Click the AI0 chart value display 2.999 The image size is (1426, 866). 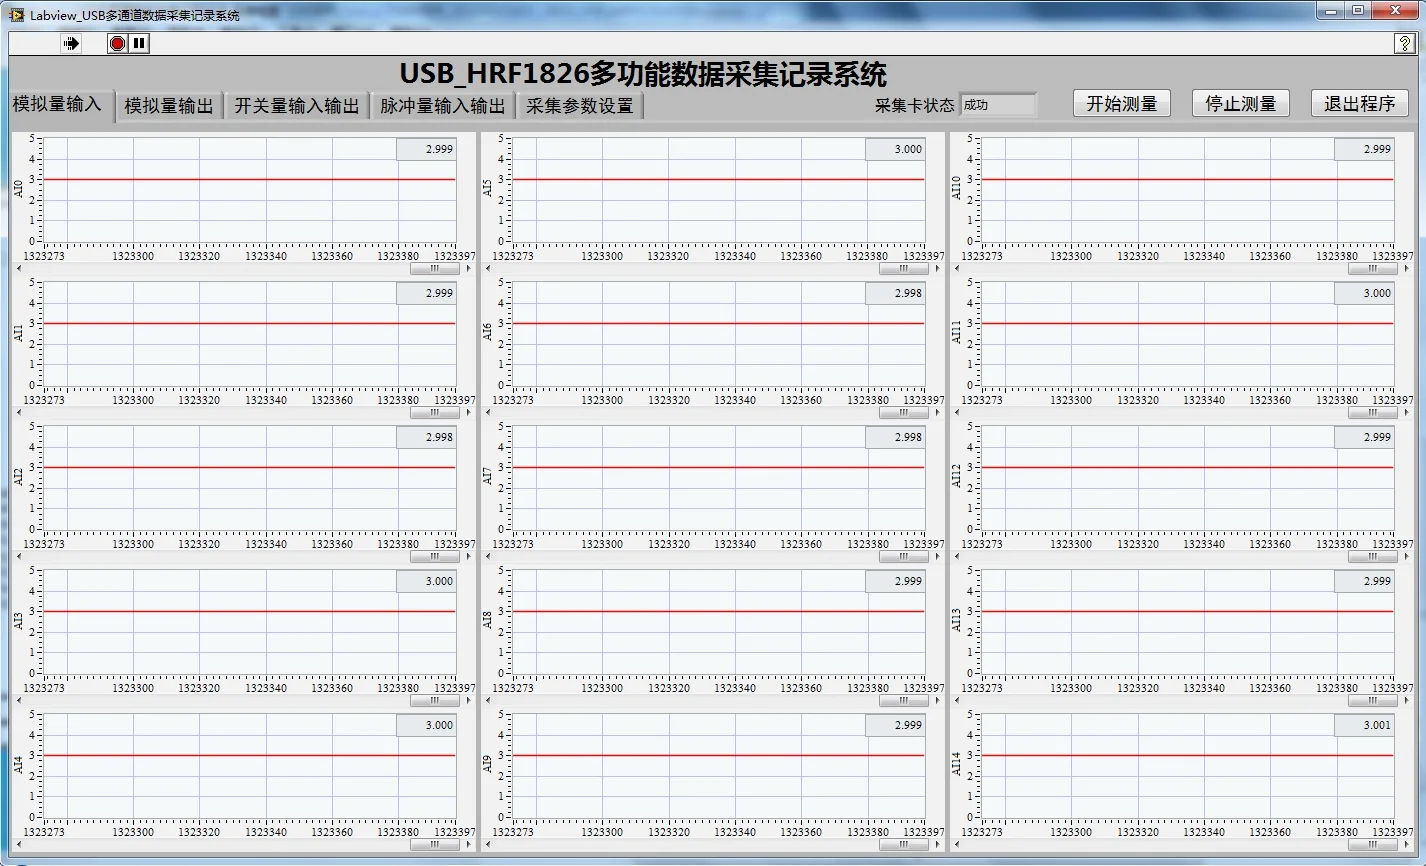pos(427,149)
